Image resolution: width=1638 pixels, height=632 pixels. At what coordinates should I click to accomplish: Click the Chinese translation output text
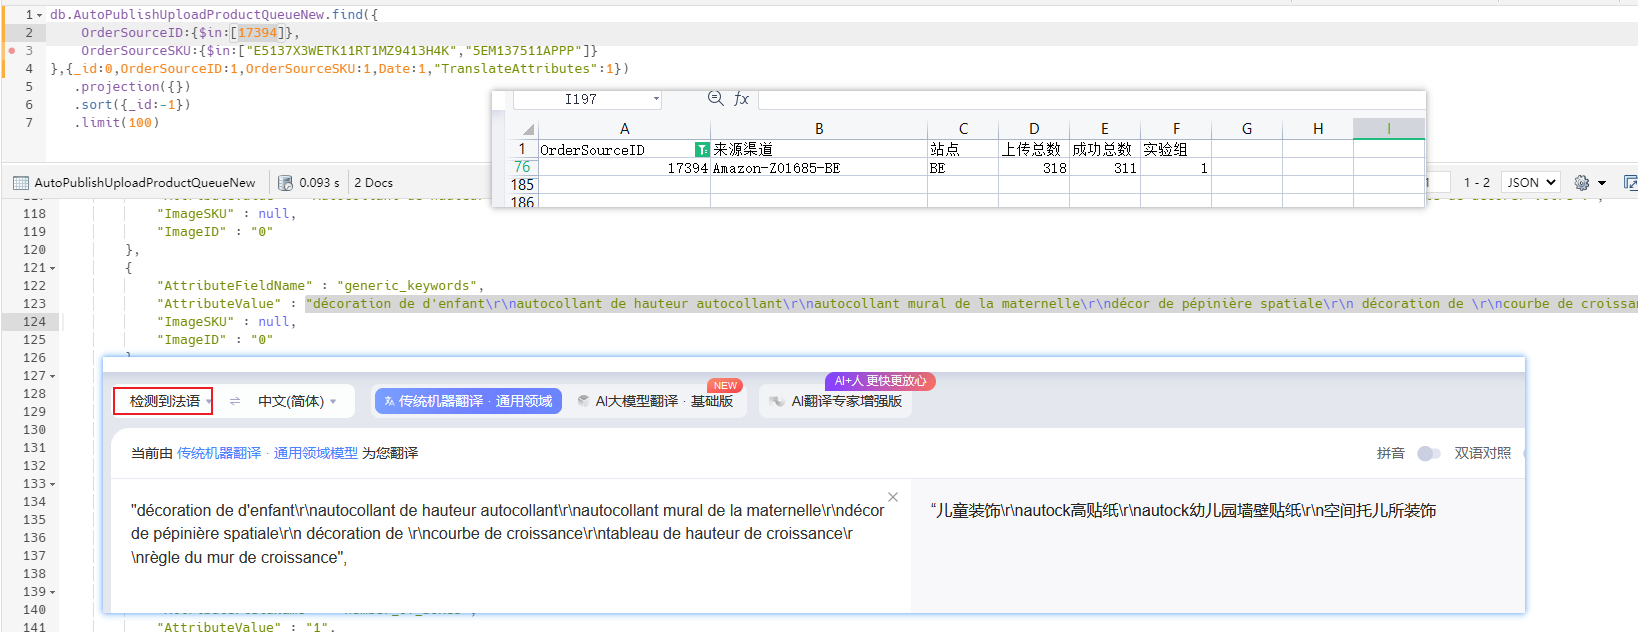point(1184,511)
